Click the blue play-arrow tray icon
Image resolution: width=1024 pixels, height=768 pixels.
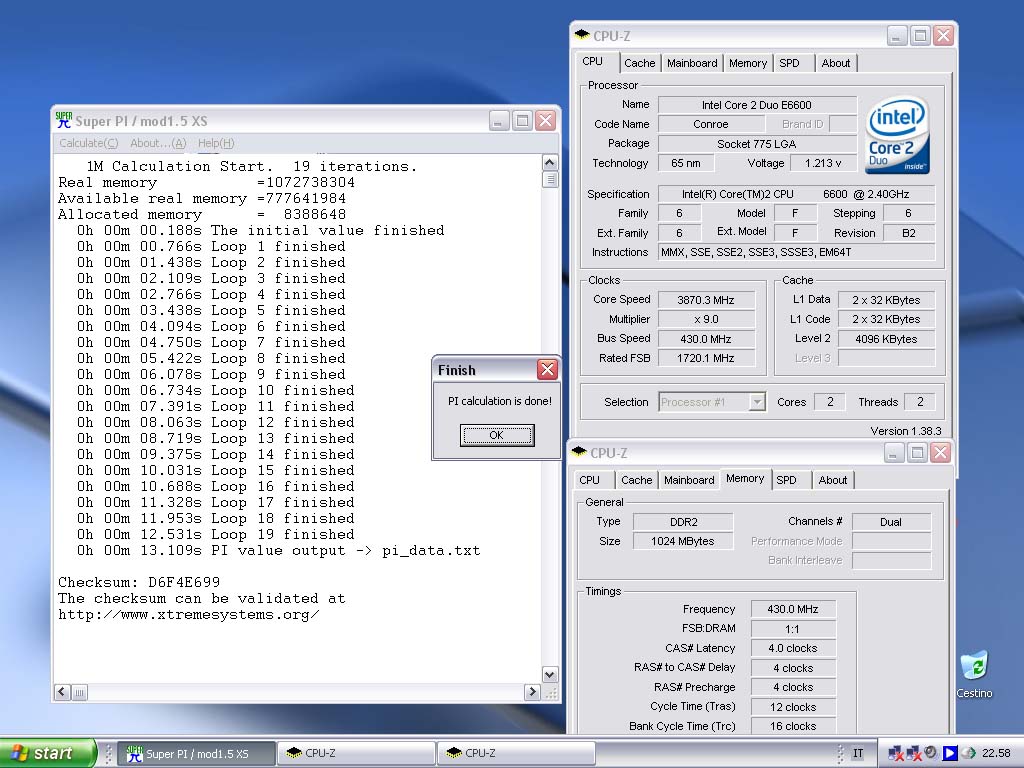pos(950,753)
